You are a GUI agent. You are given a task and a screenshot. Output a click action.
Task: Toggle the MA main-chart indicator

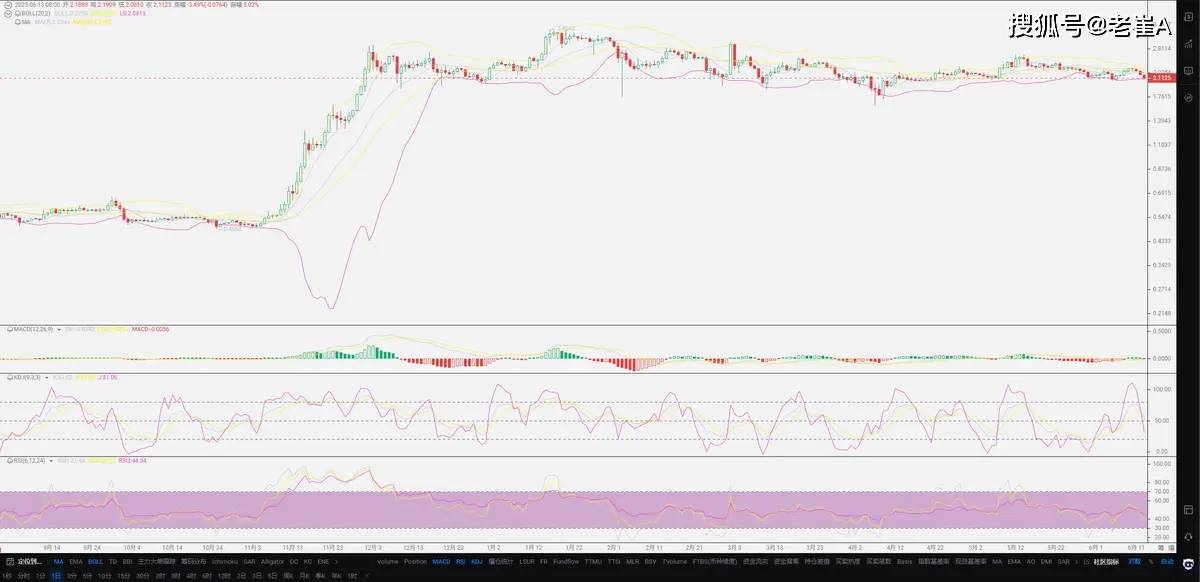pos(58,562)
